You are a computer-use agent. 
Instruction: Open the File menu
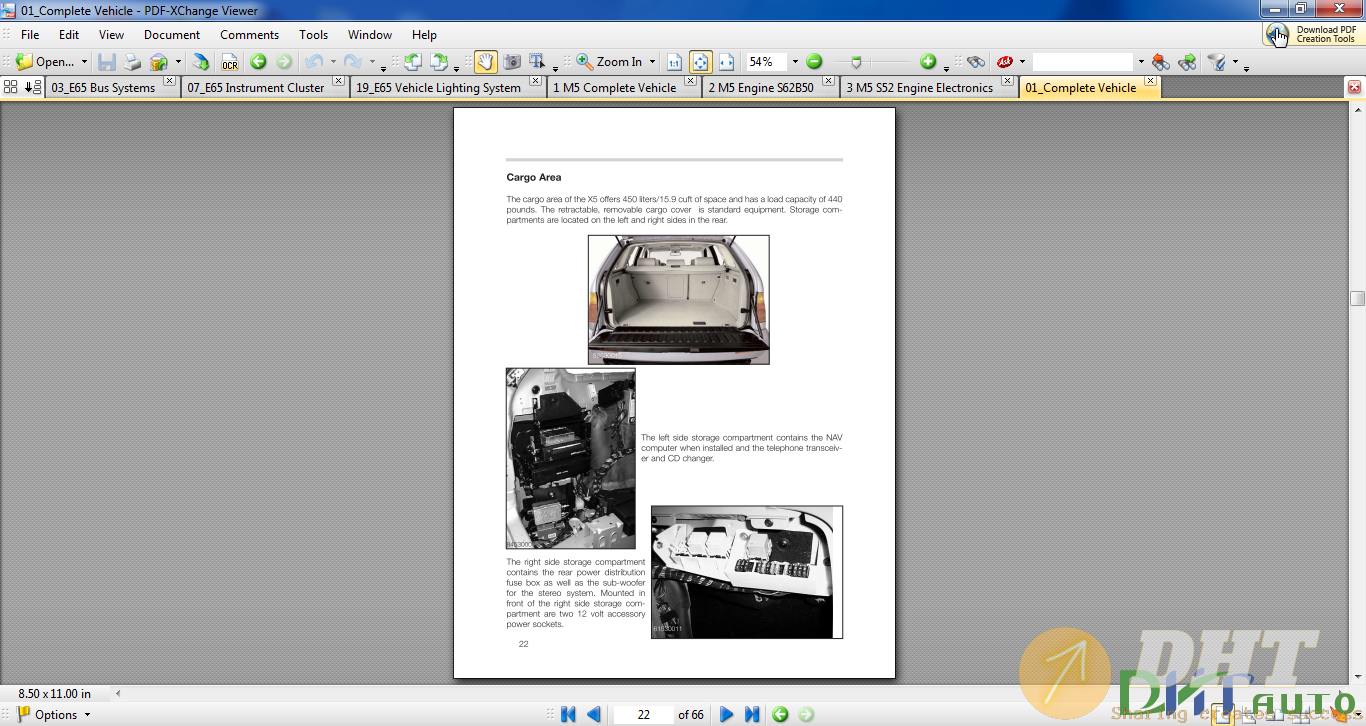30,35
